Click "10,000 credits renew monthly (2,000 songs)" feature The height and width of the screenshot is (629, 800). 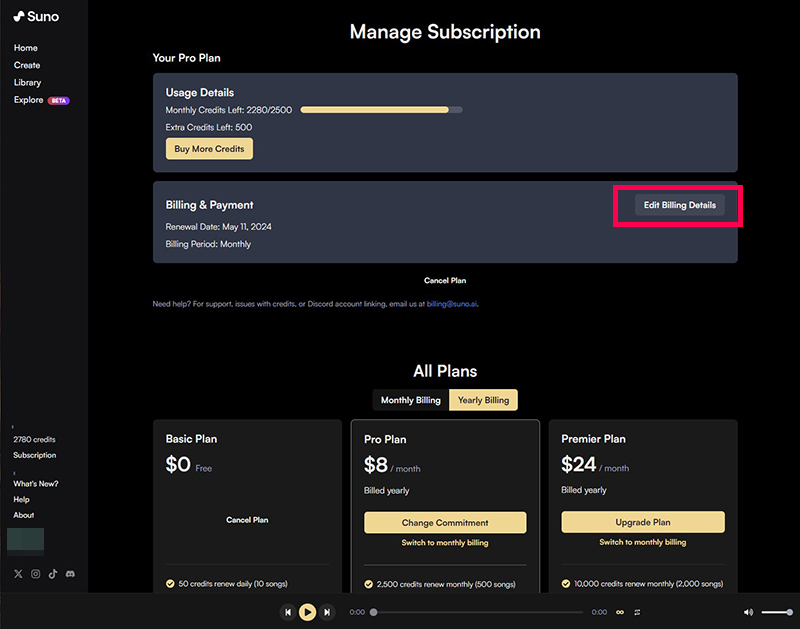(648, 584)
